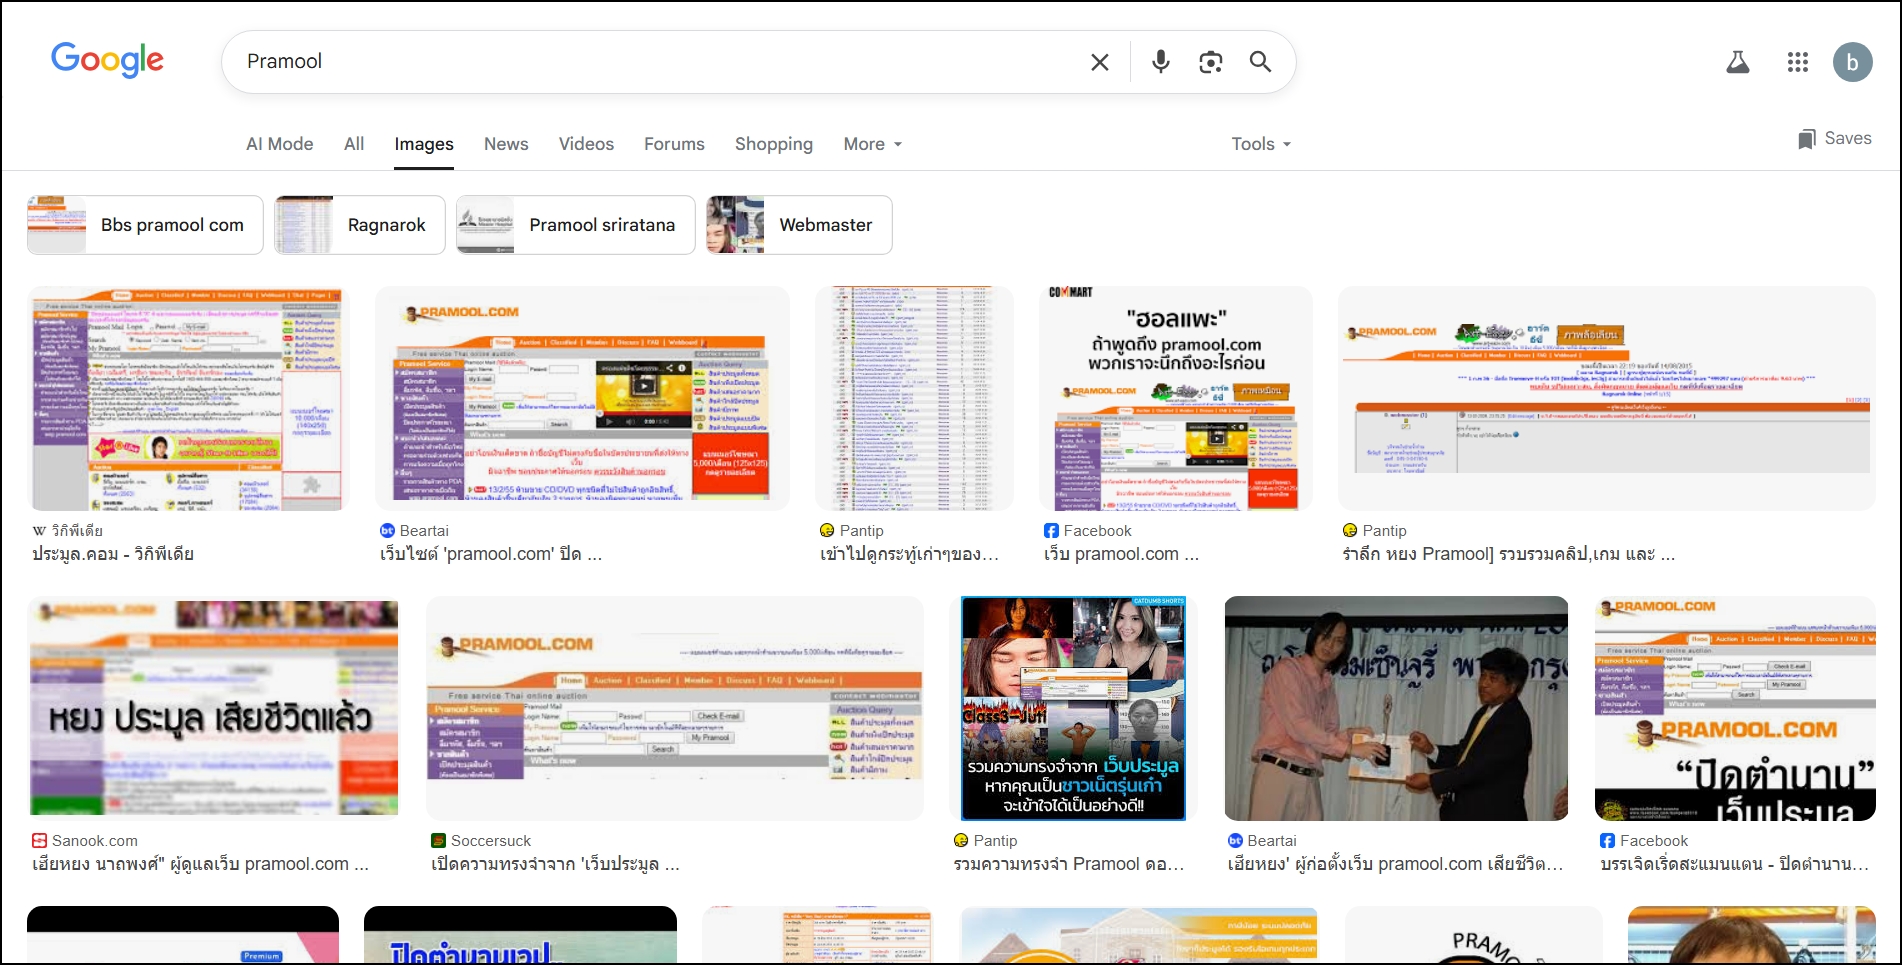Go to Google home via logo
Image resolution: width=1902 pixels, height=965 pixels.
[107, 60]
